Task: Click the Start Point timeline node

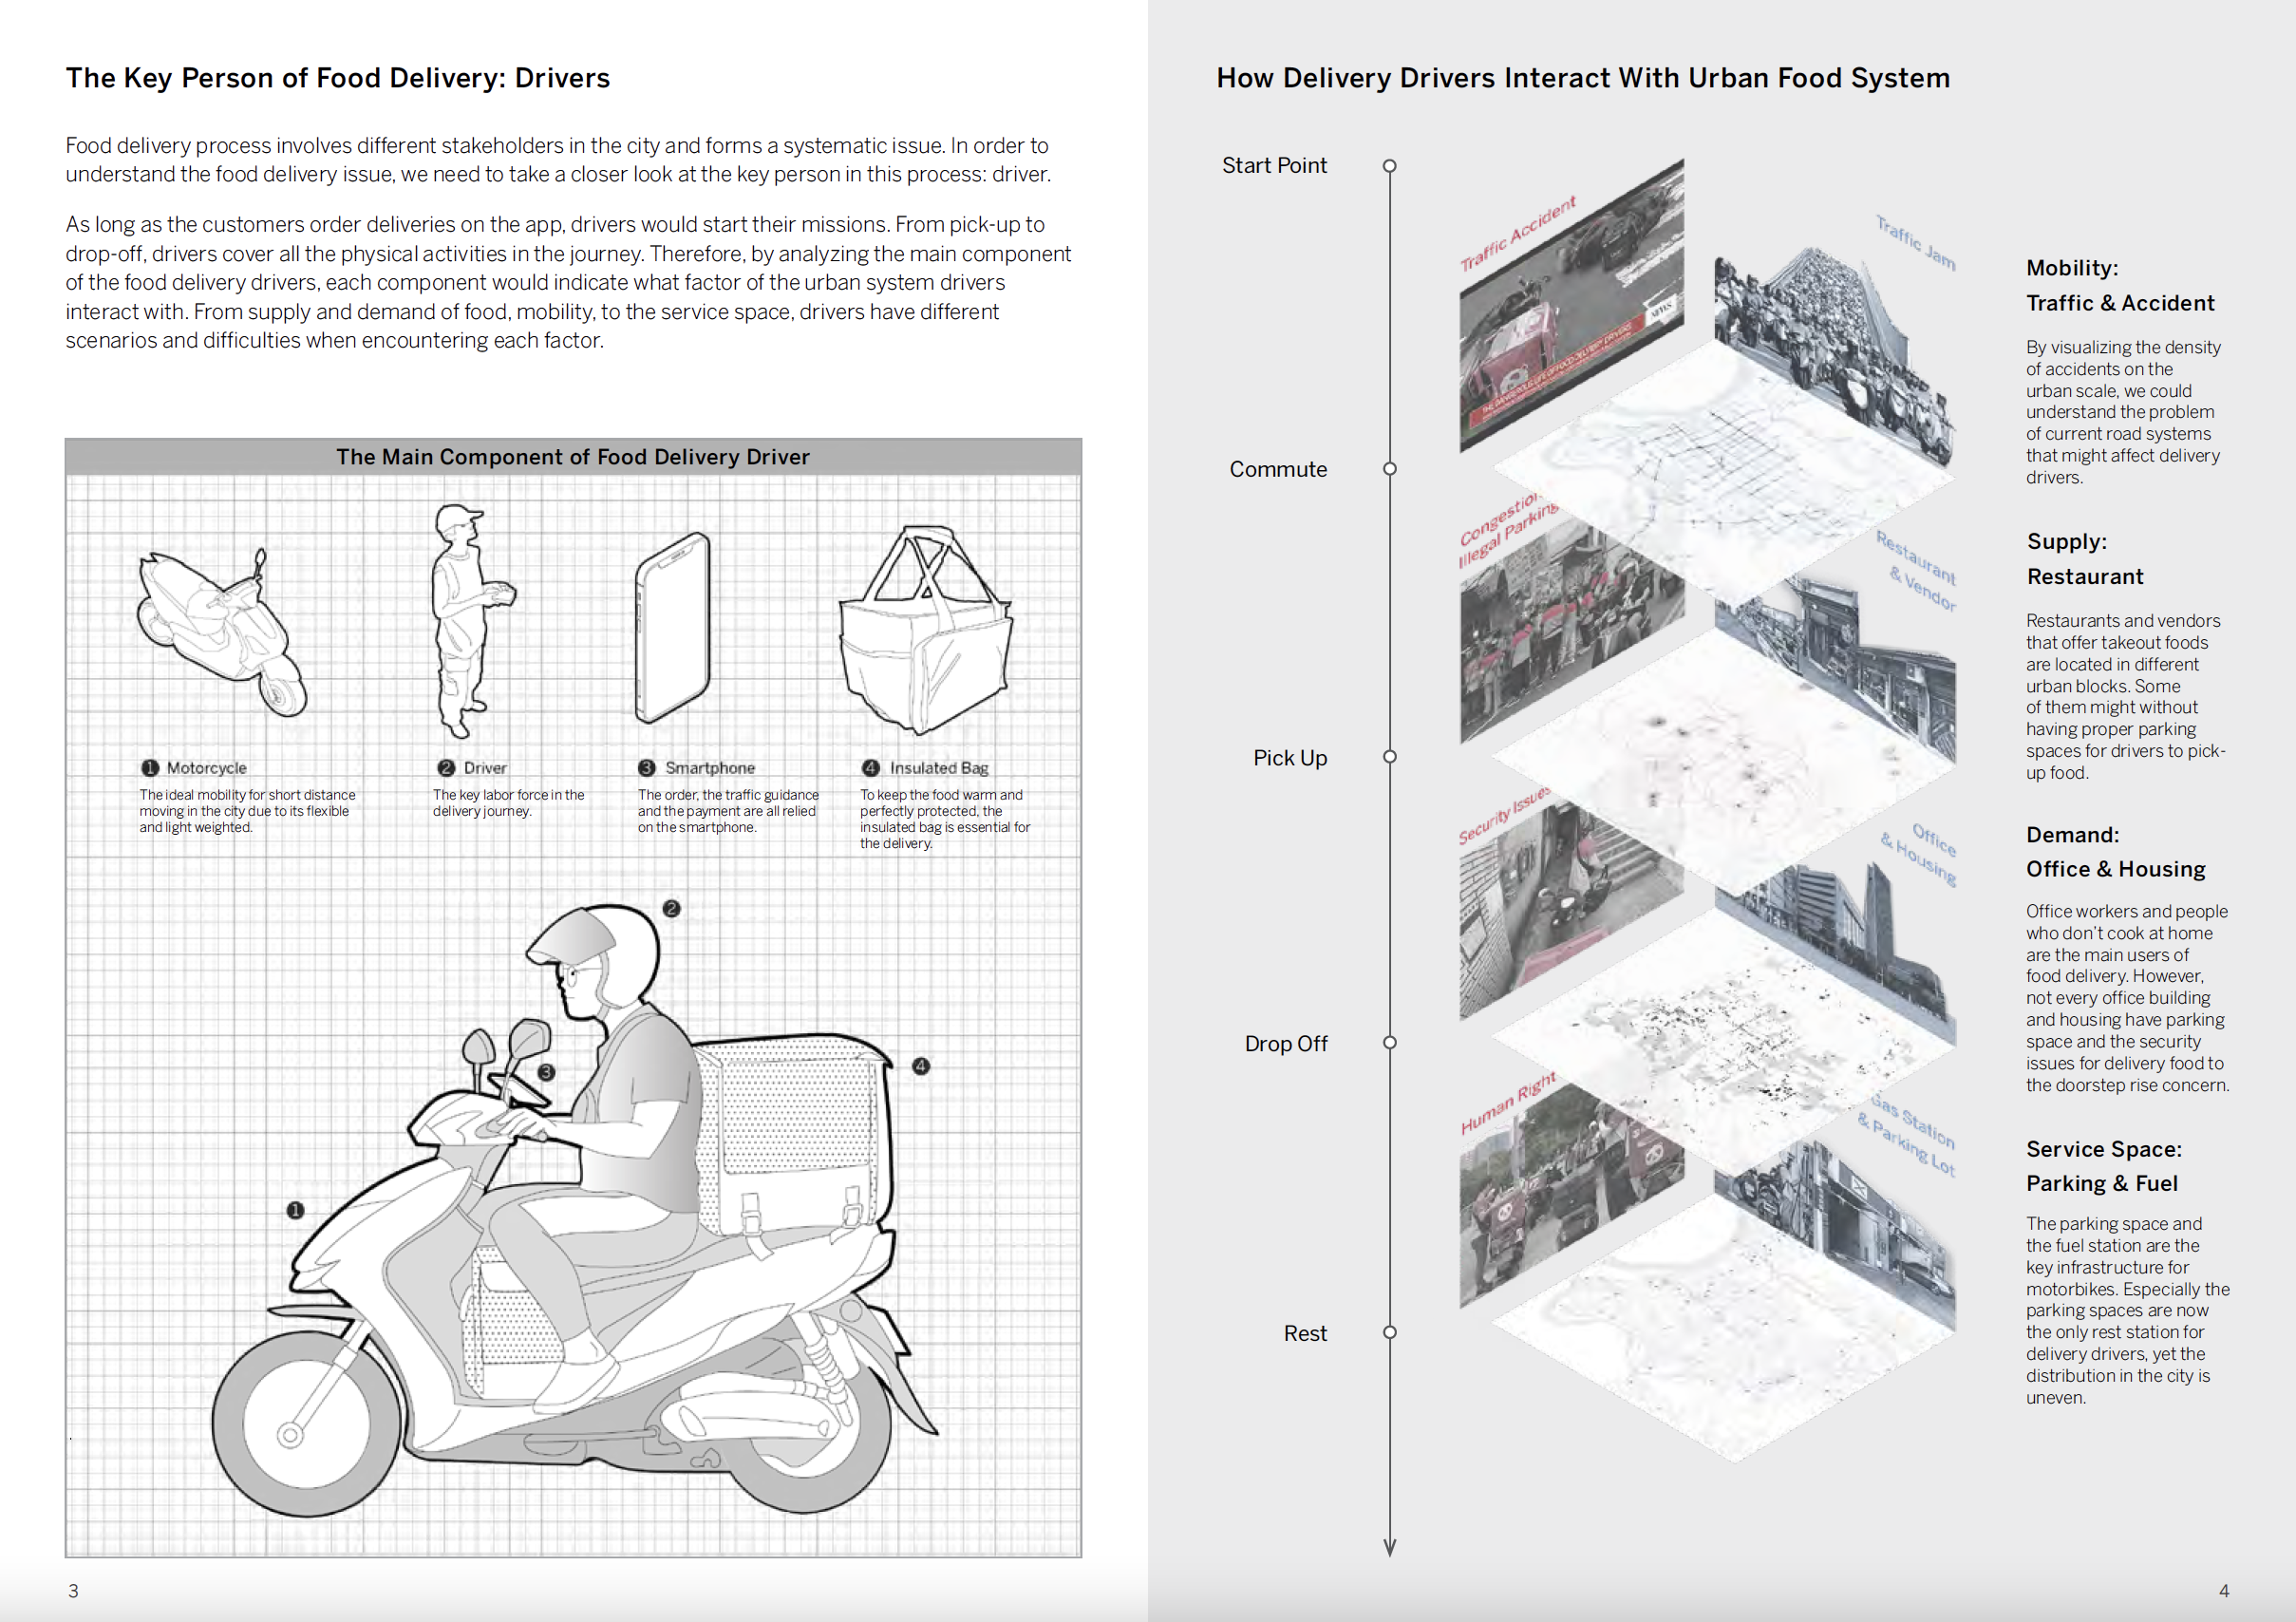Action: point(1389,166)
